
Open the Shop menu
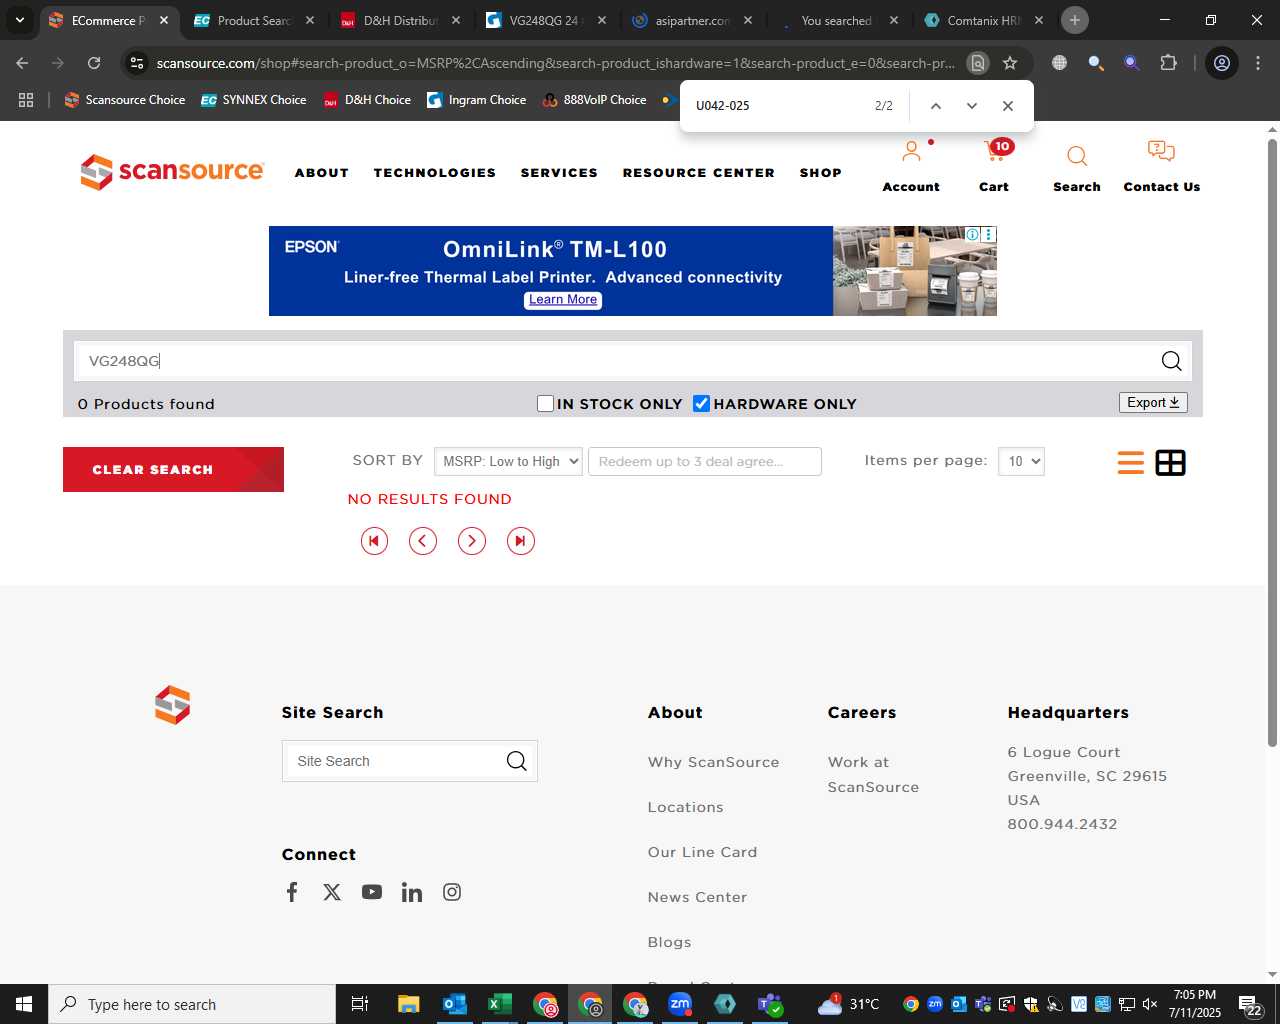[821, 173]
